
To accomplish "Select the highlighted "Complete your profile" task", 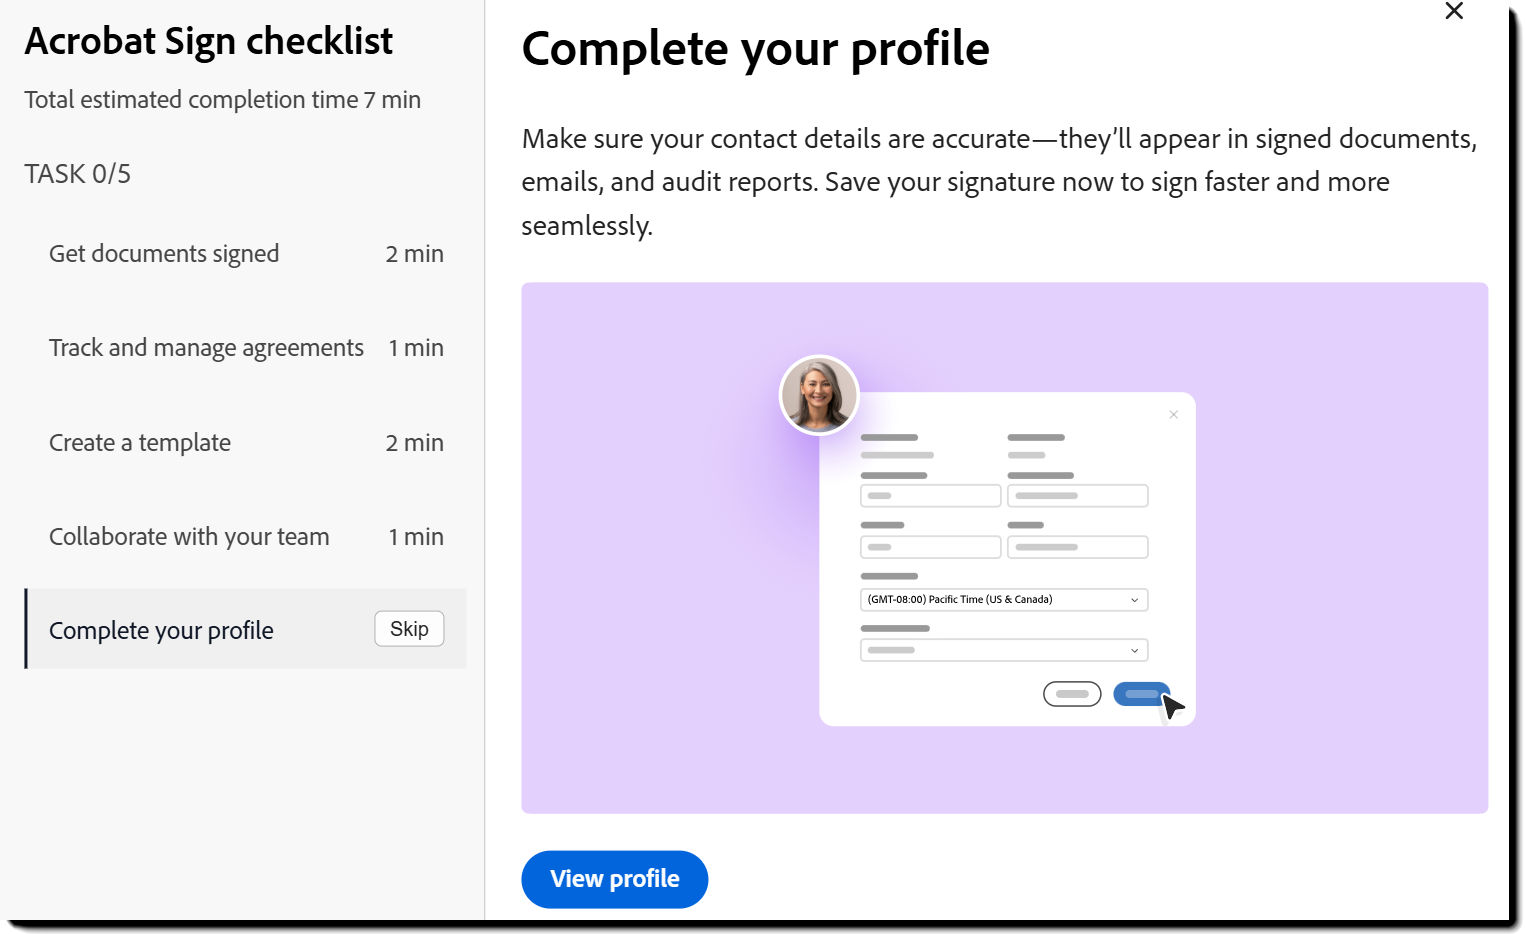I will [x=161, y=630].
